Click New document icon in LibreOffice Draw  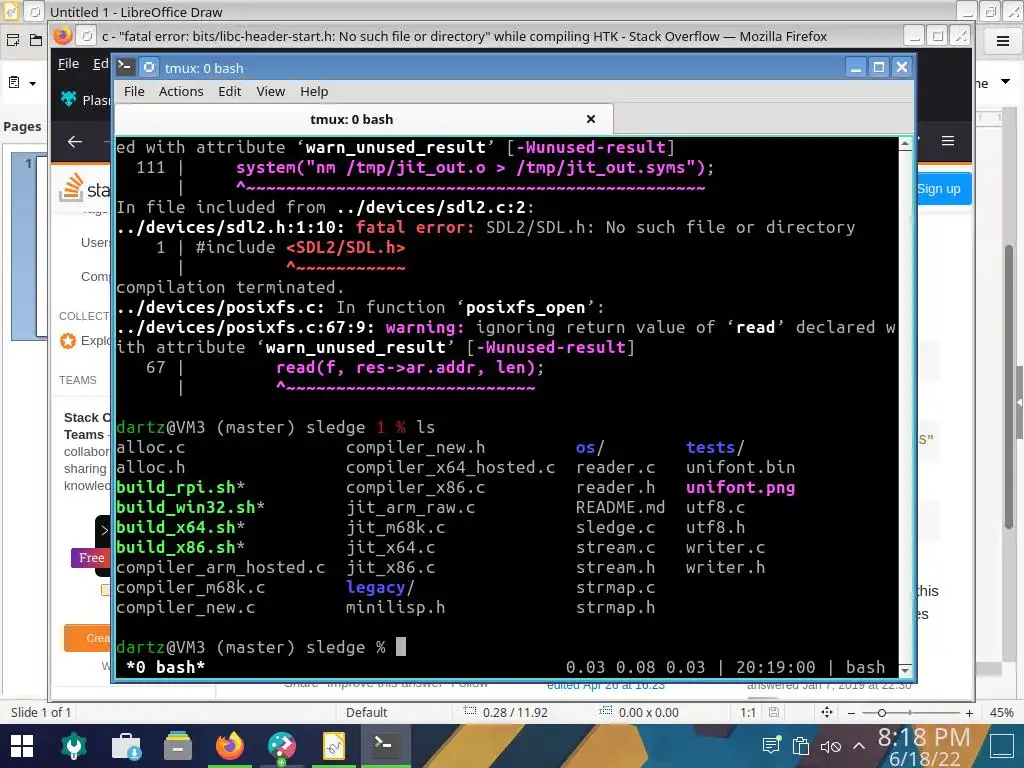point(13,40)
